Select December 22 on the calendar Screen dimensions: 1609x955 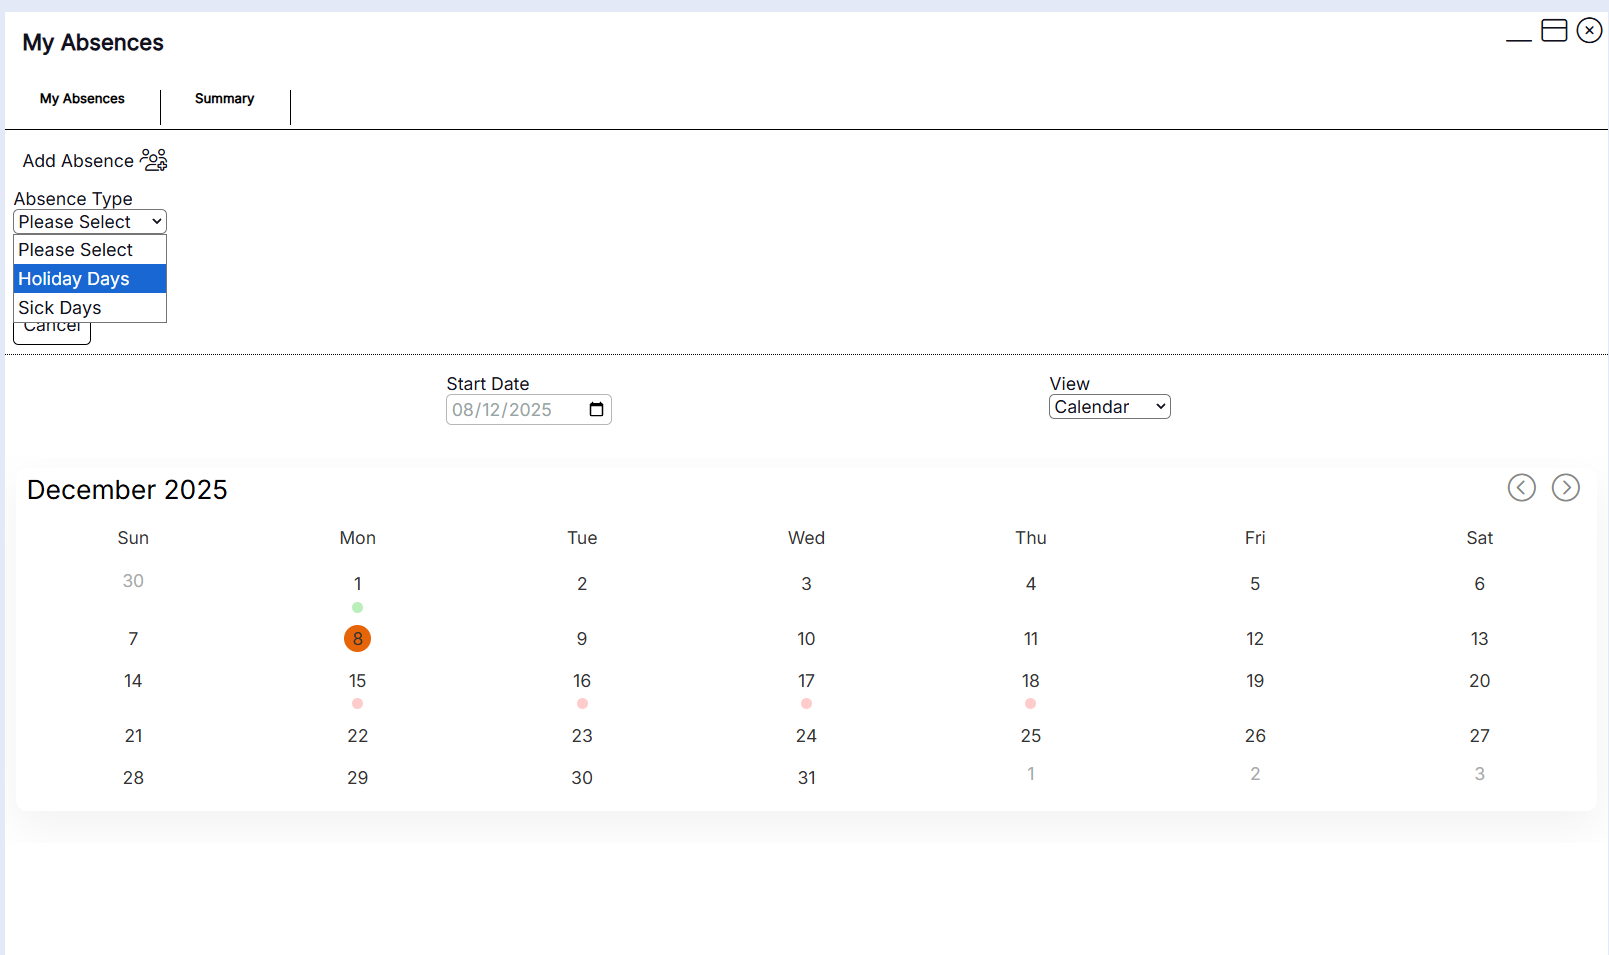click(357, 736)
